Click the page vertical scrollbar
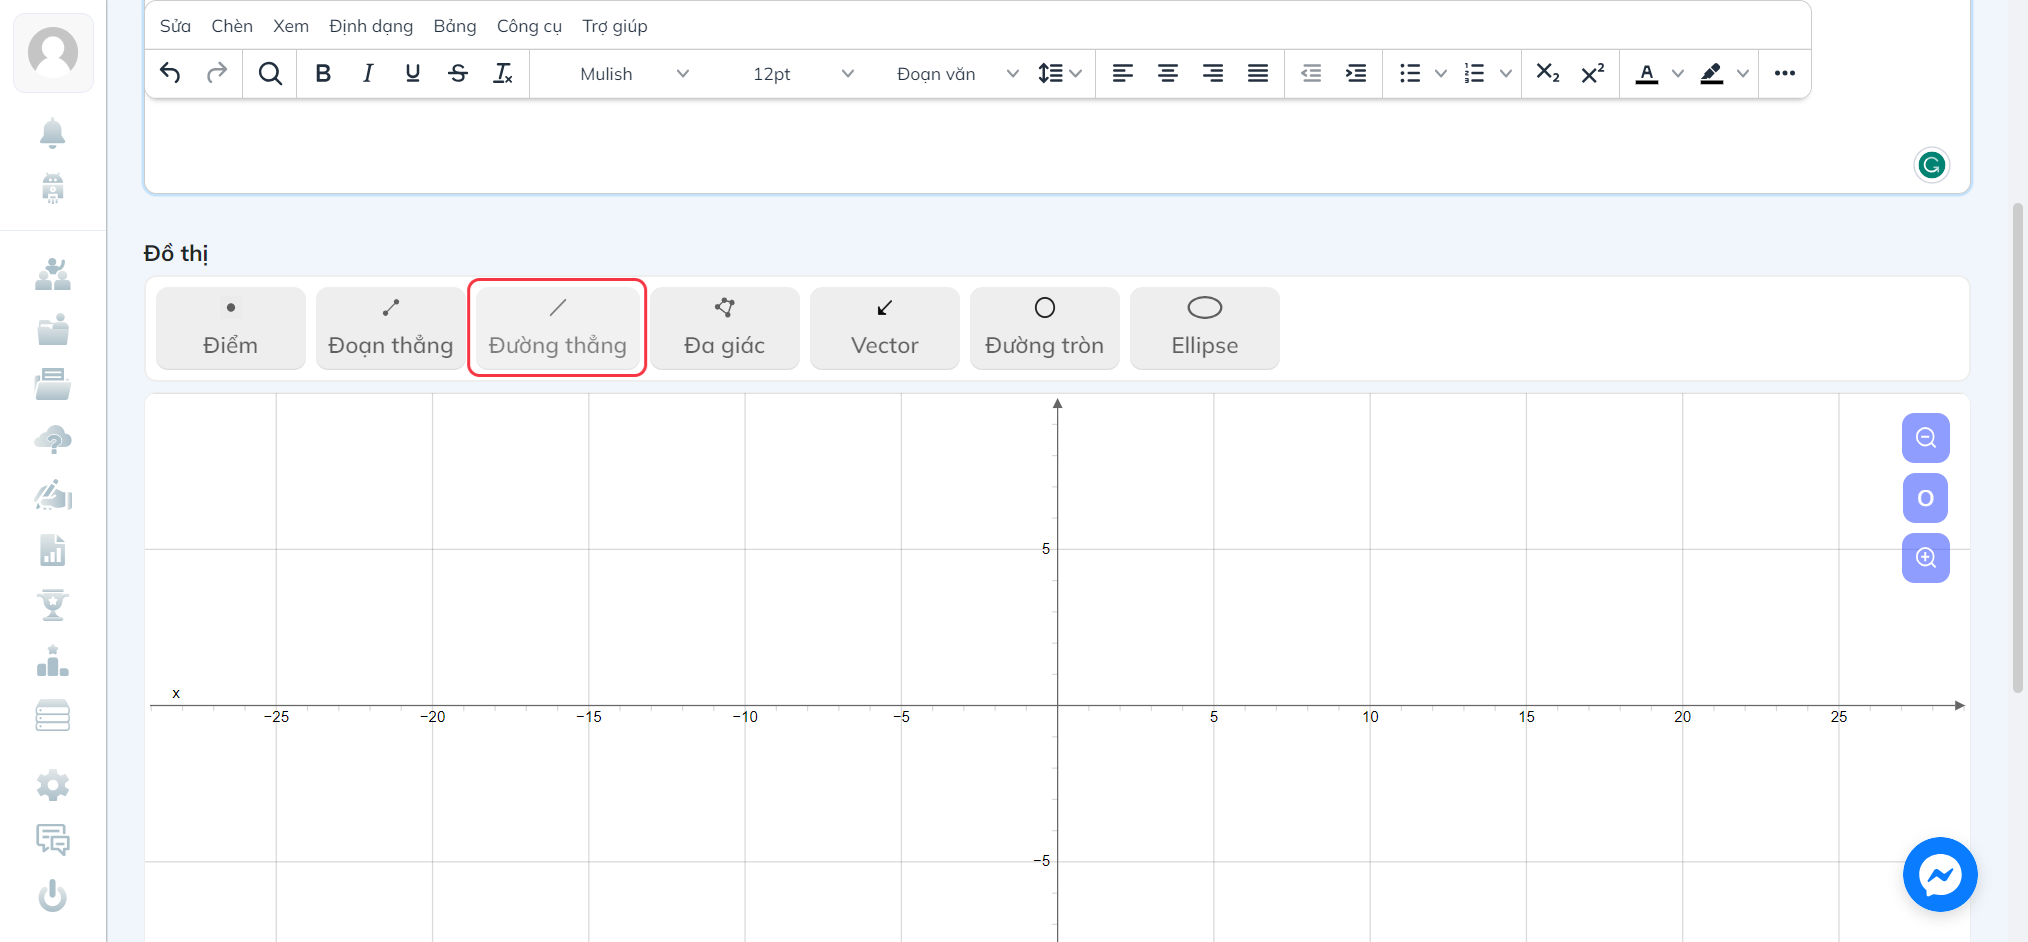 tap(2018, 448)
